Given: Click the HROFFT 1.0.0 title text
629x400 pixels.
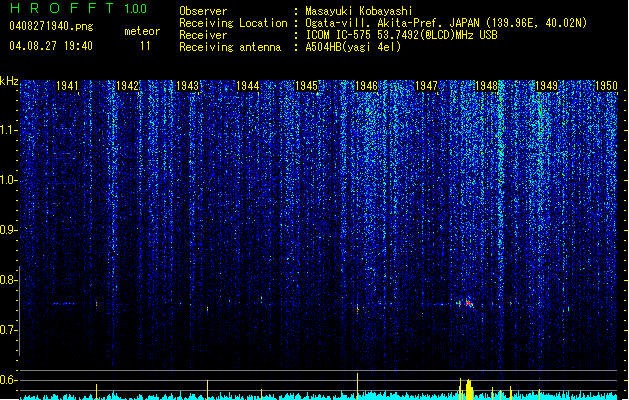Looking at the screenshot, I should (x=79, y=8).
